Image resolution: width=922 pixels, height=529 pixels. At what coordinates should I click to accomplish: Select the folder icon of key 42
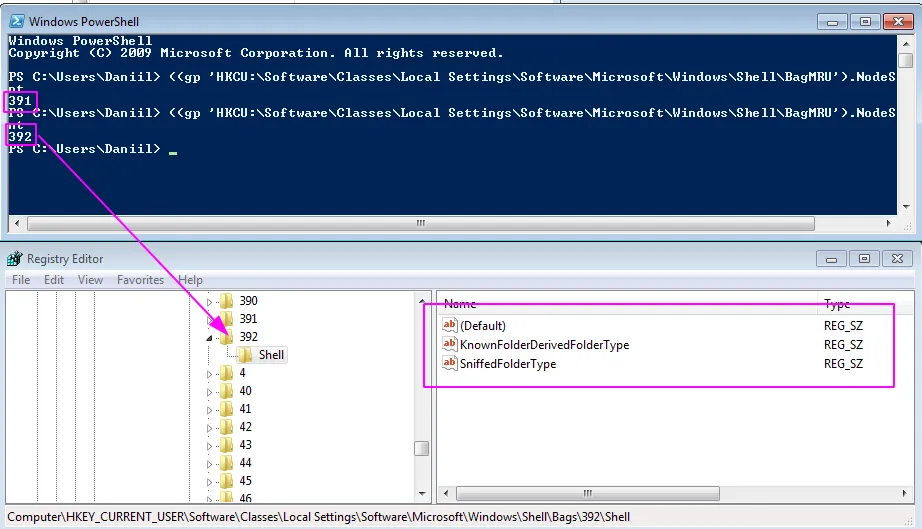(x=226, y=427)
